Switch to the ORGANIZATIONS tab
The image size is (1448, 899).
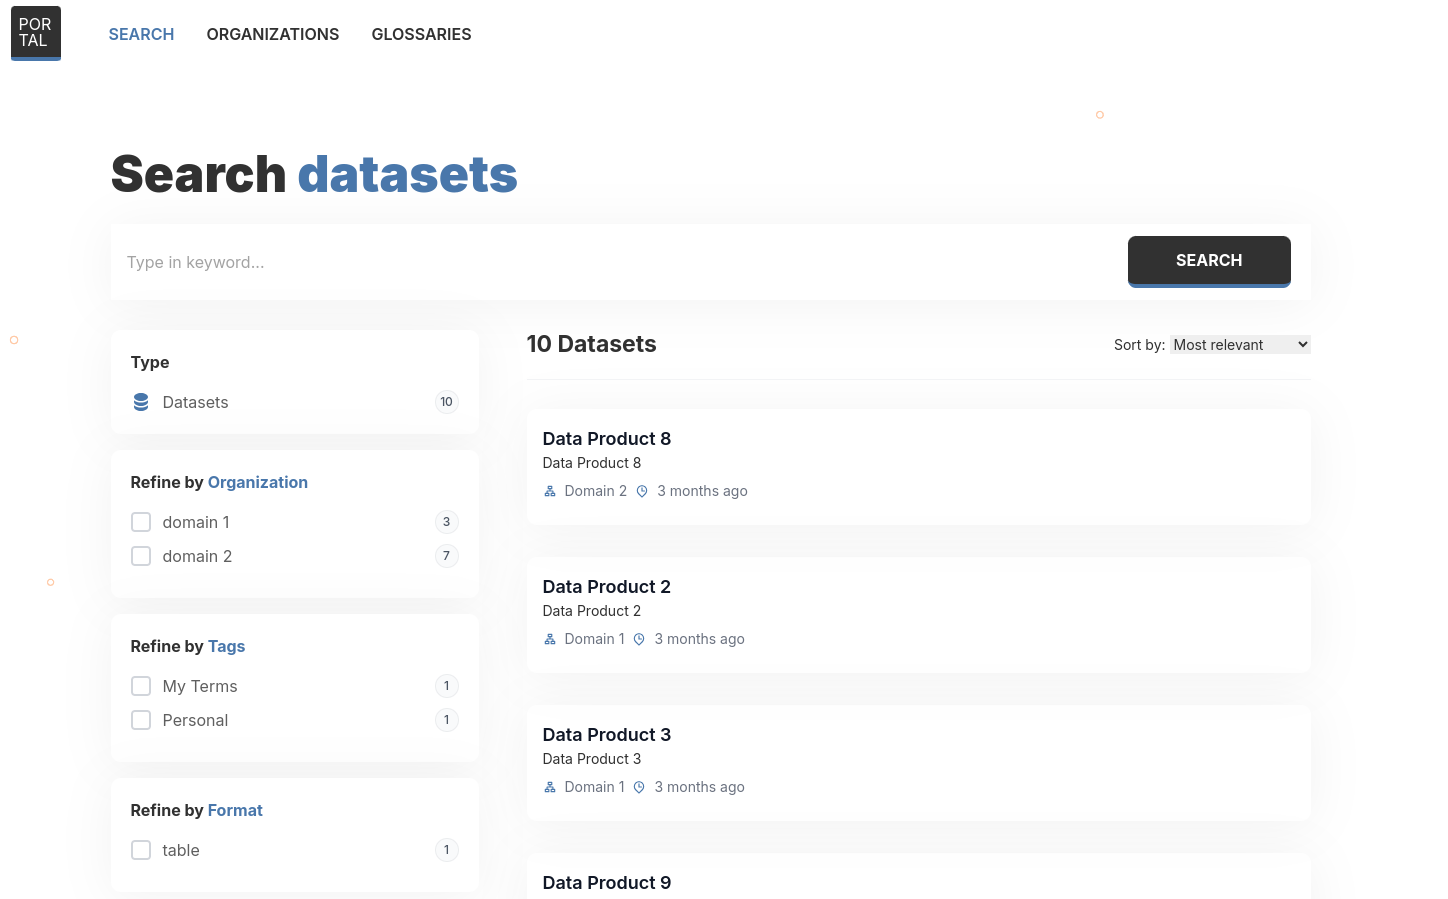pyautogui.click(x=272, y=34)
